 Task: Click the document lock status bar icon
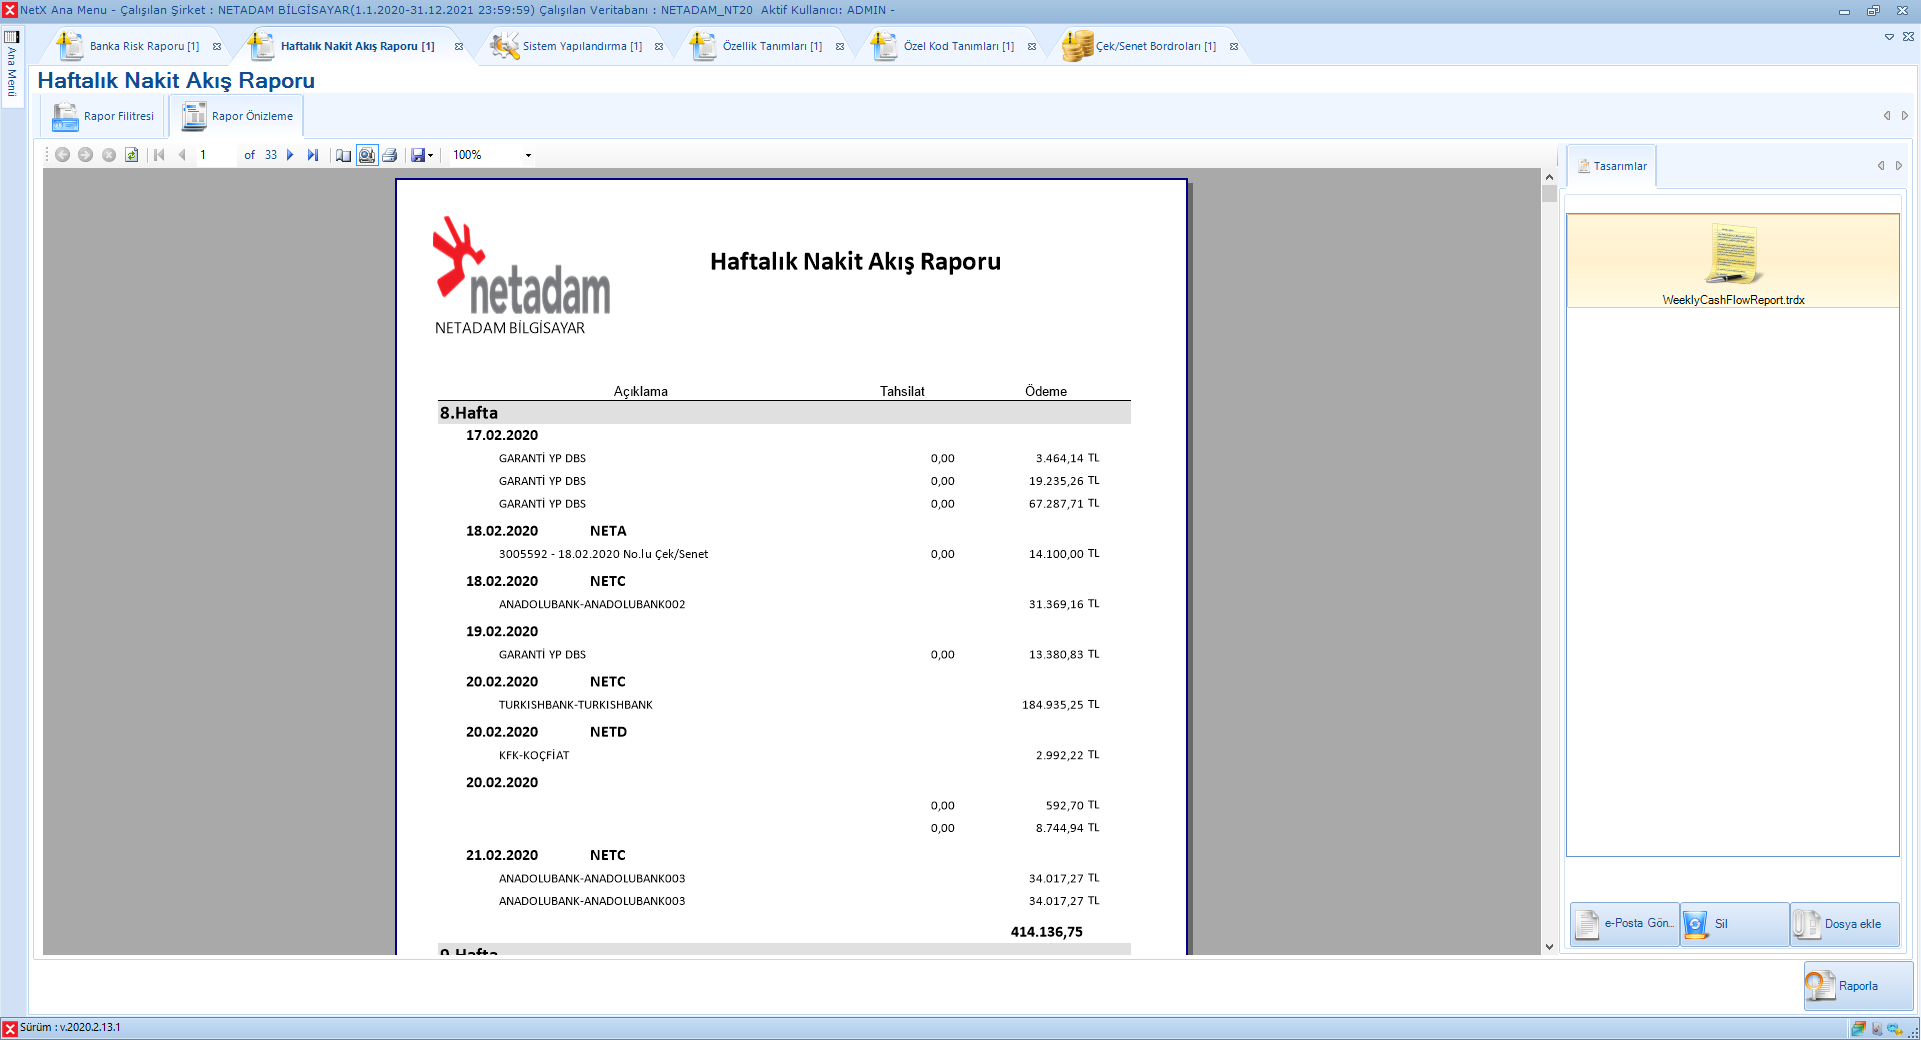[1877, 1028]
